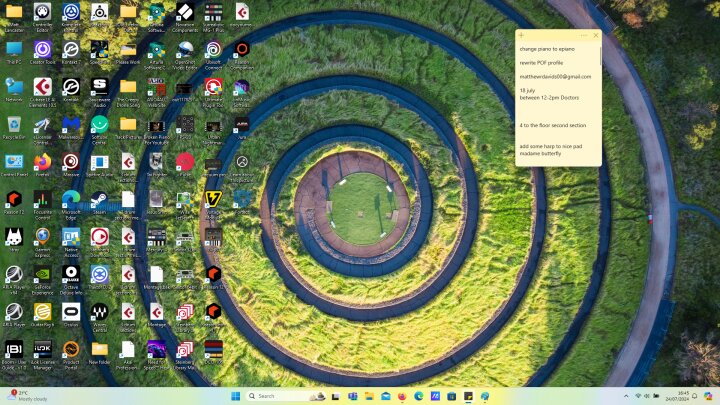Screen dimensions: 720x405
Task: Launch Garmin Express from the desktop
Action: (42, 242)
